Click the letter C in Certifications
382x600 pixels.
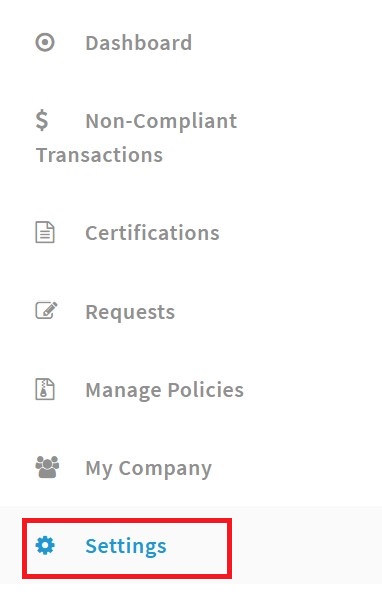(92, 233)
